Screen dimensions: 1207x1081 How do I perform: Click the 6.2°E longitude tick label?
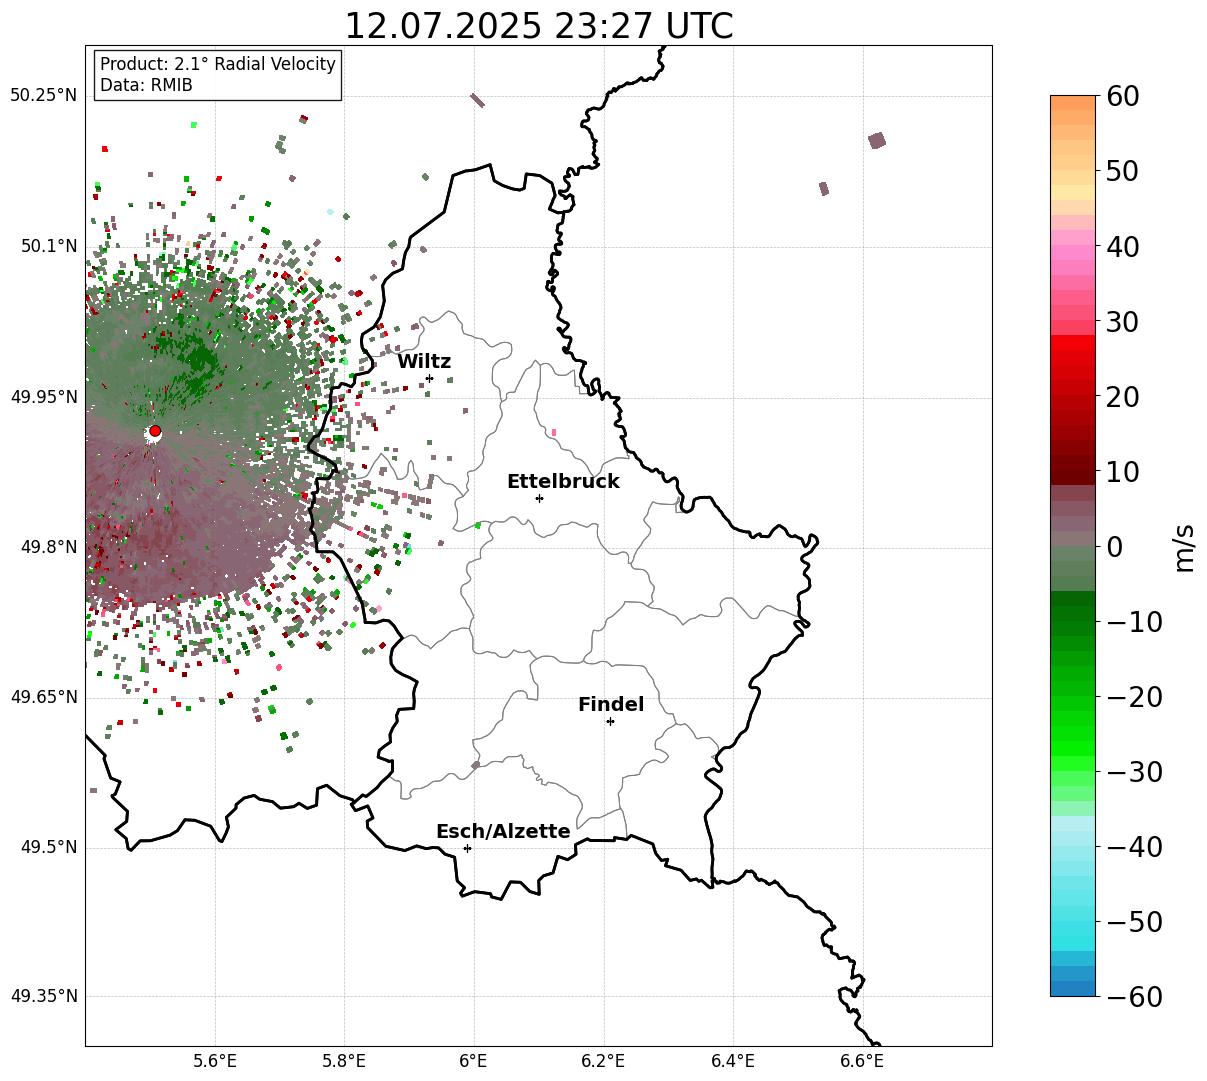[x=604, y=1060]
